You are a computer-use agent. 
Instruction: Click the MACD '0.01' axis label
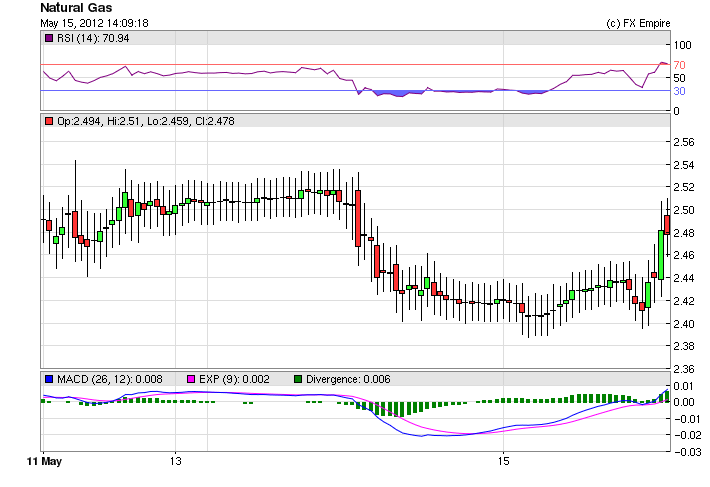pos(684,386)
